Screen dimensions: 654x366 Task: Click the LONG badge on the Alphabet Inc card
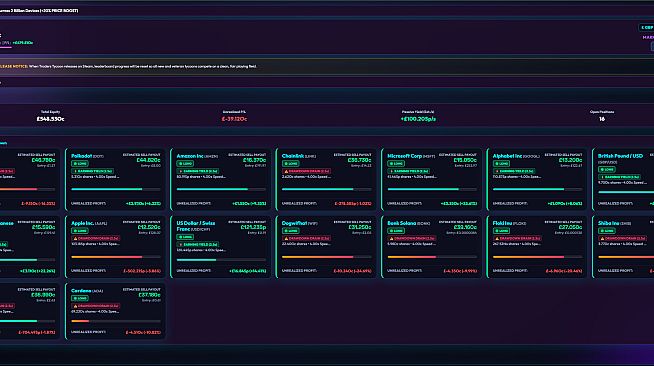(501, 164)
